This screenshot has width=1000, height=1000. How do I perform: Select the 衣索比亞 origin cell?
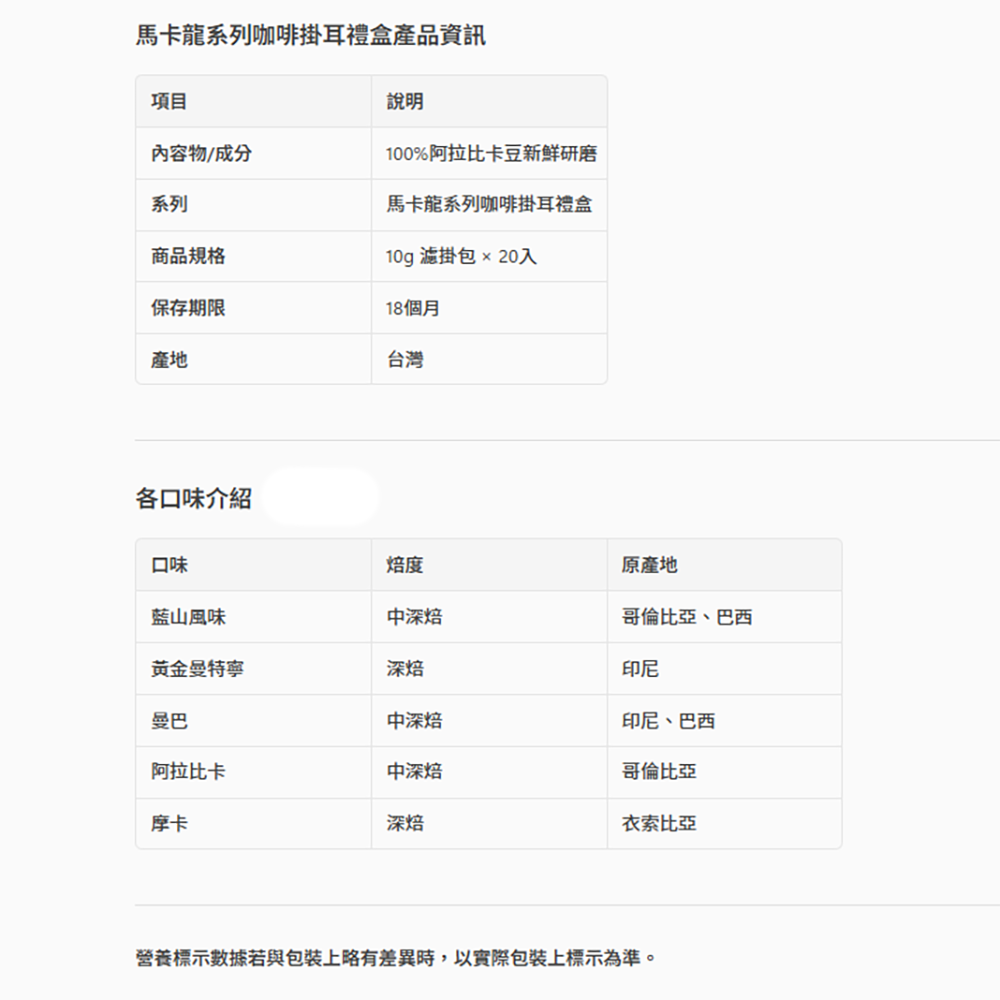tap(658, 824)
